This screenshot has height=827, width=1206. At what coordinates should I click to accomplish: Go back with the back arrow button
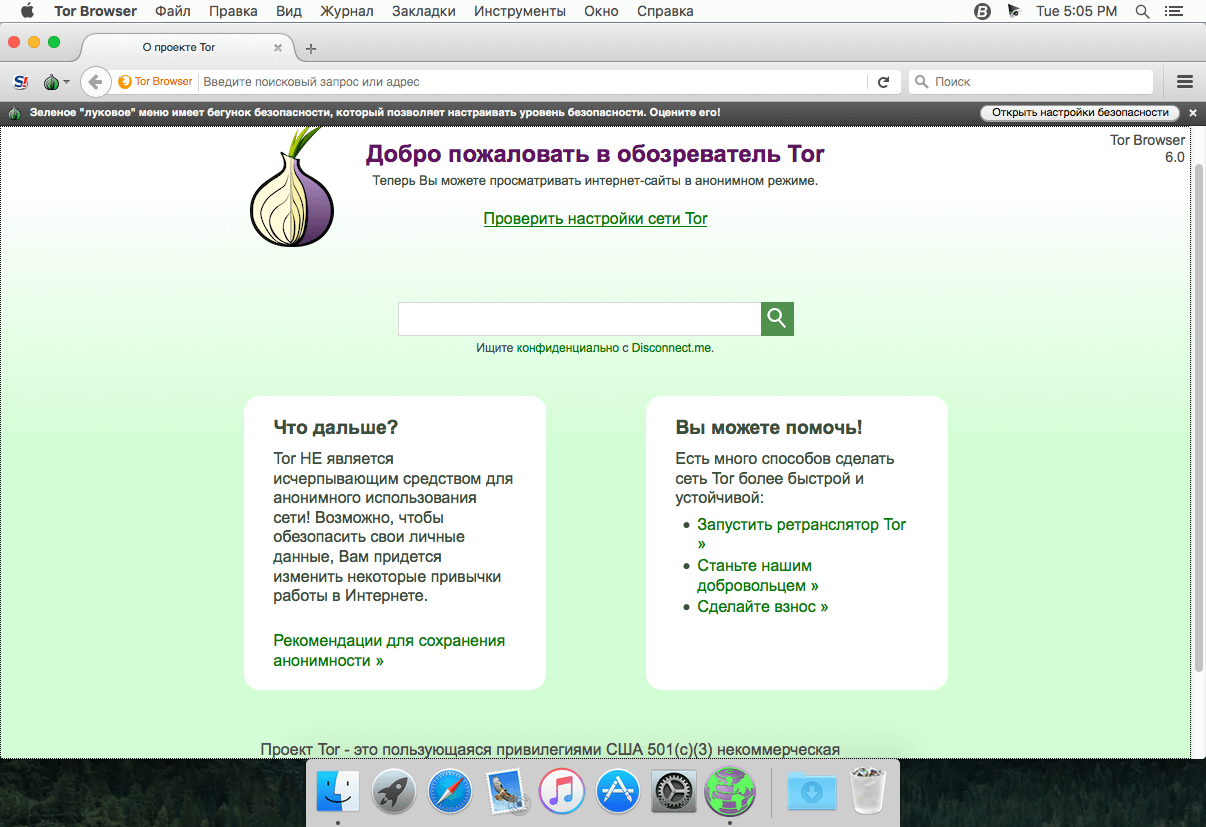pos(95,82)
